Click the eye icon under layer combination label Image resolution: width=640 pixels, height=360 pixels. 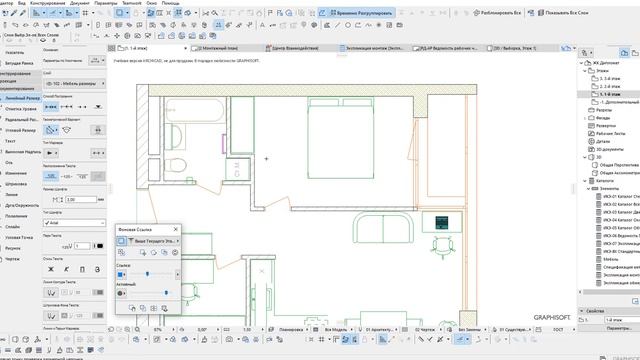43,40
